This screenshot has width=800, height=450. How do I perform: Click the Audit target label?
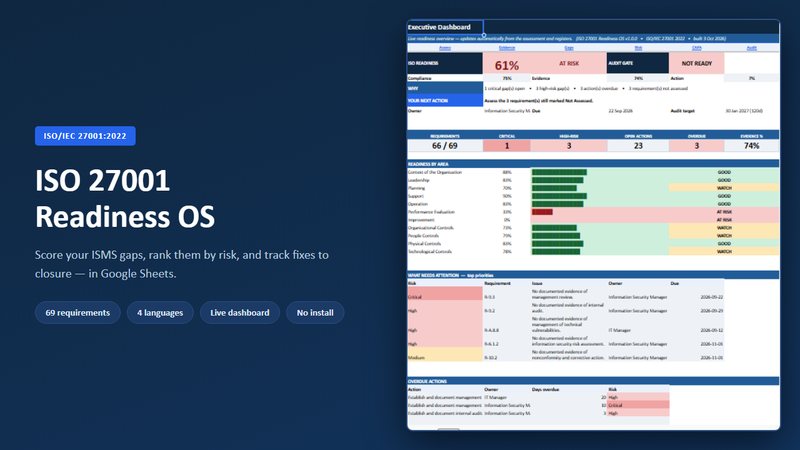(x=683, y=111)
